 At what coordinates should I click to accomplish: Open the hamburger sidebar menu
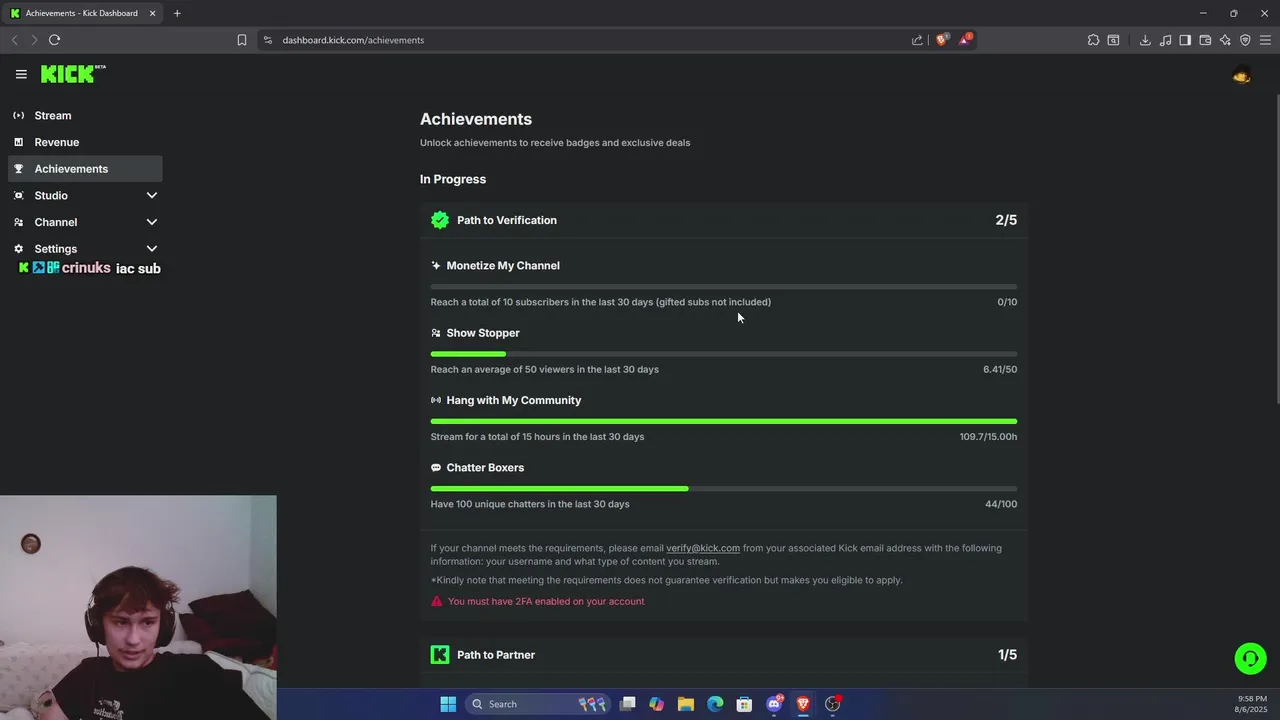coord(21,74)
